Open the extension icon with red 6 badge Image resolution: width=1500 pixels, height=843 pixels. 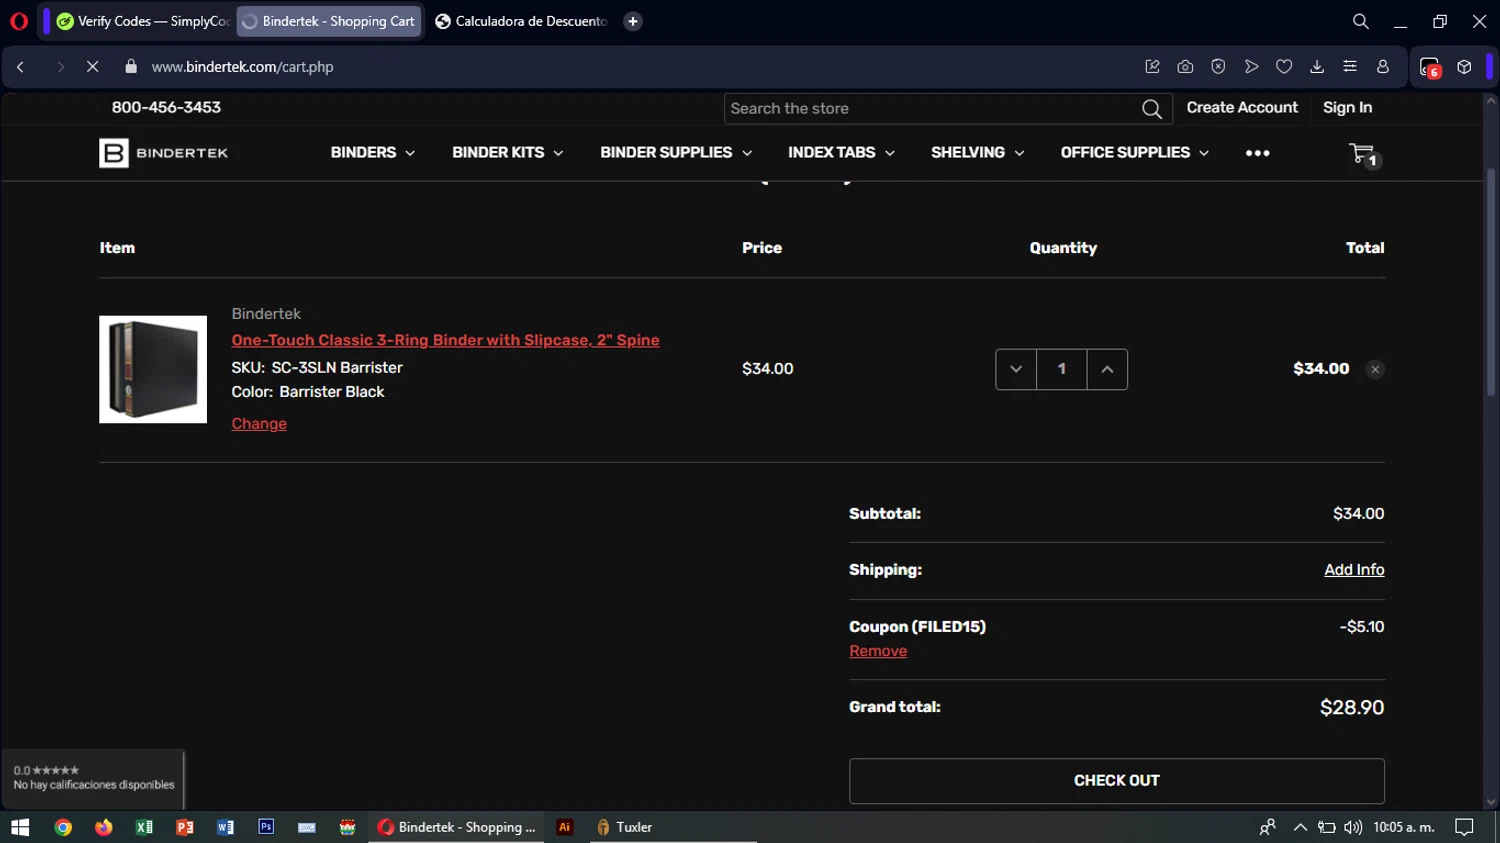(1430, 67)
